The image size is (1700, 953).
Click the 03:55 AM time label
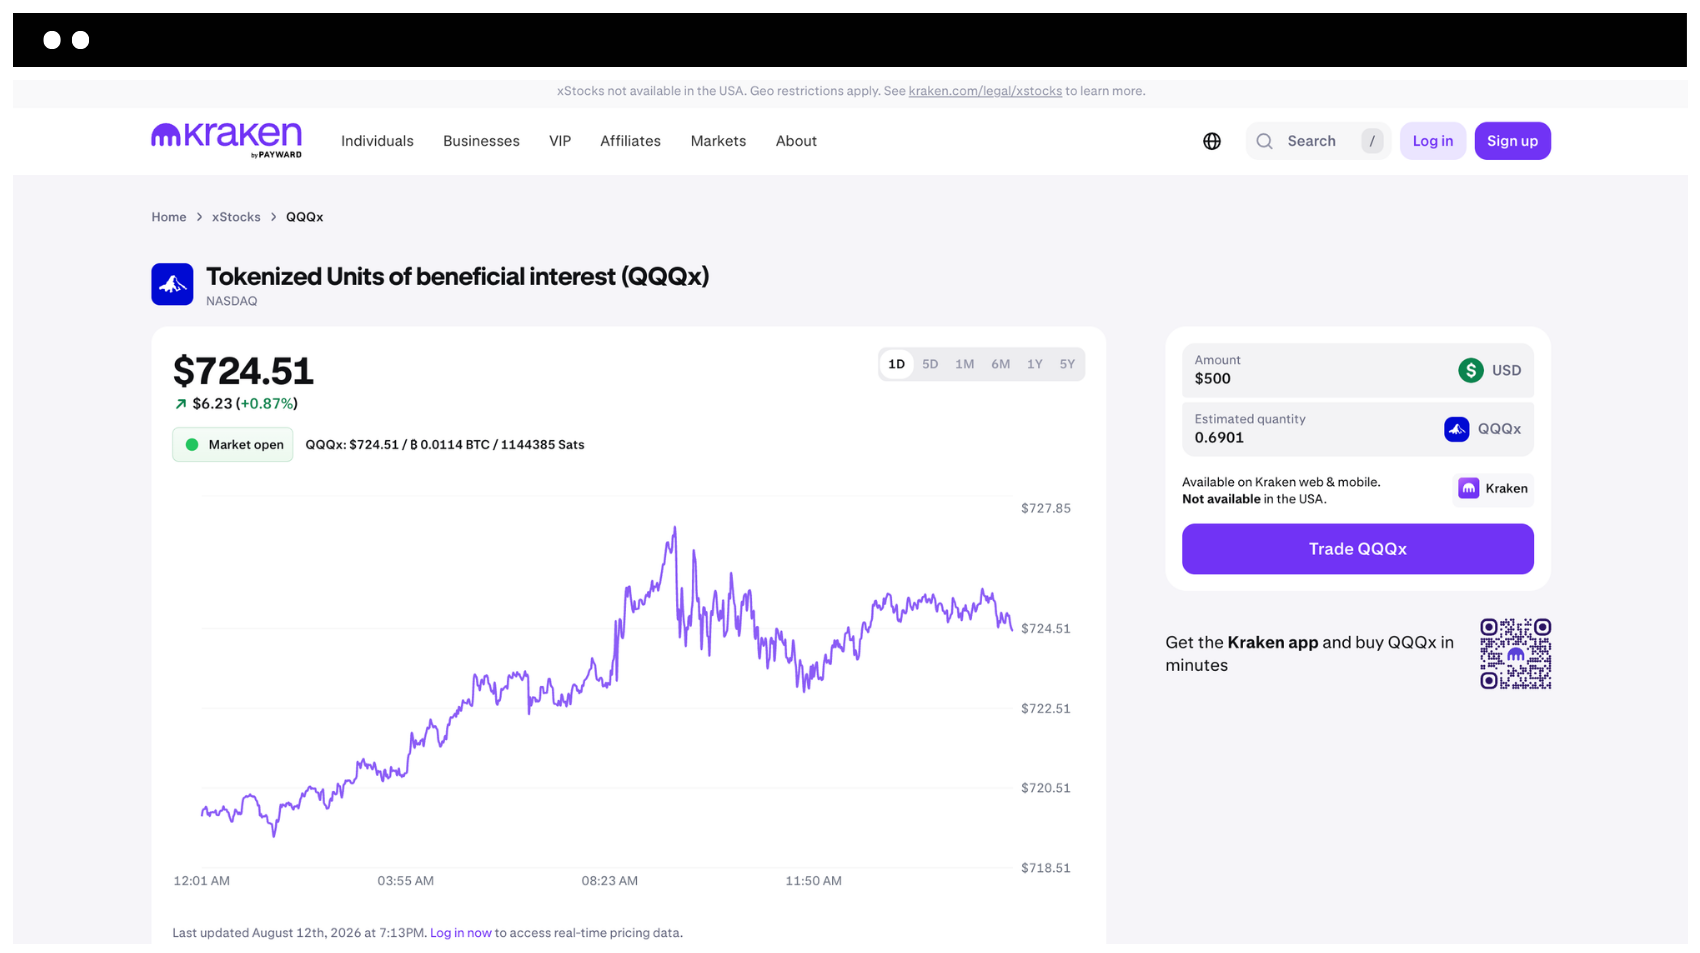point(406,881)
